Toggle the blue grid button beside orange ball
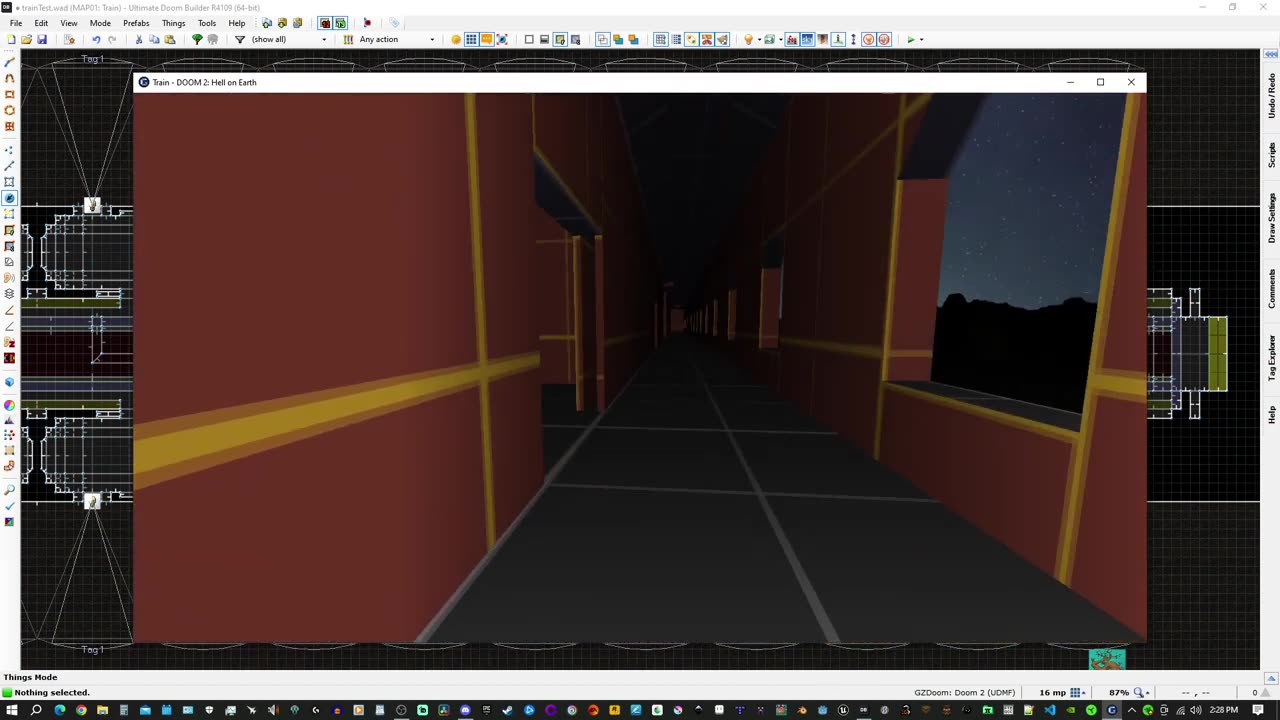 471,39
